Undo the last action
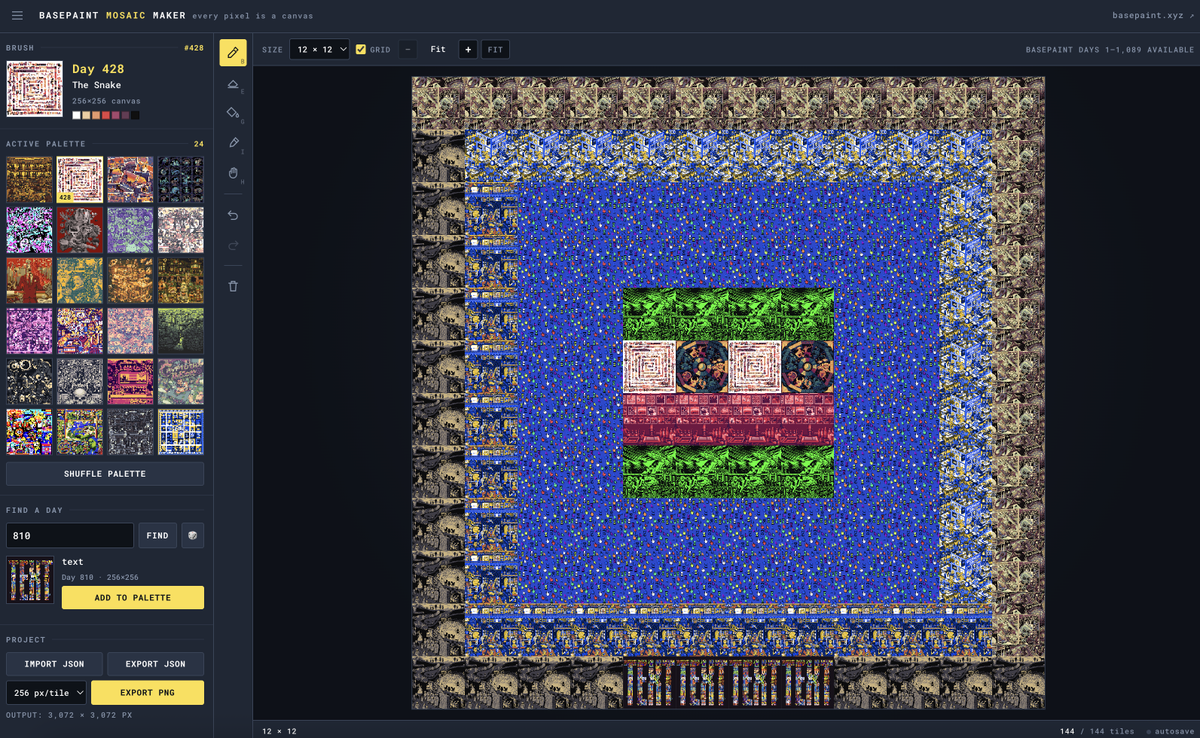 tap(233, 215)
